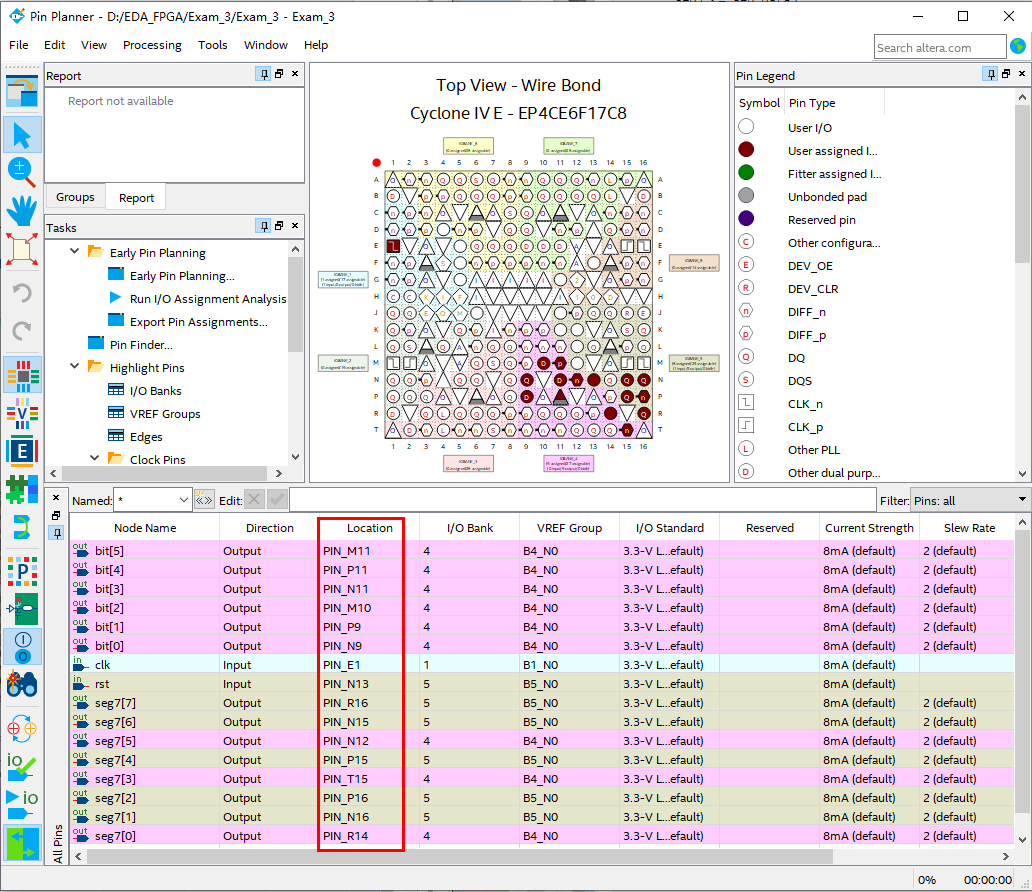Click the pin table scroll-up arrow
This screenshot has height=892, width=1032.
click(1022, 523)
